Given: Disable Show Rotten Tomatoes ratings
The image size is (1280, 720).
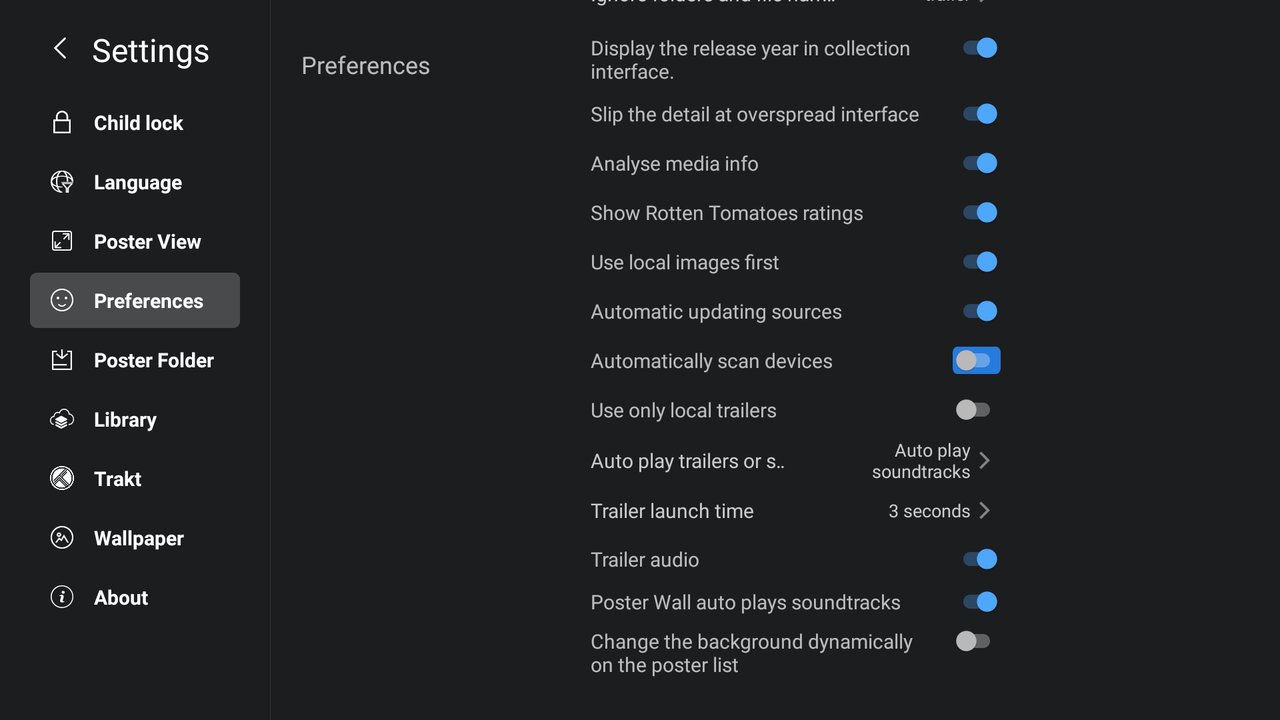Looking at the screenshot, I should [x=980, y=212].
